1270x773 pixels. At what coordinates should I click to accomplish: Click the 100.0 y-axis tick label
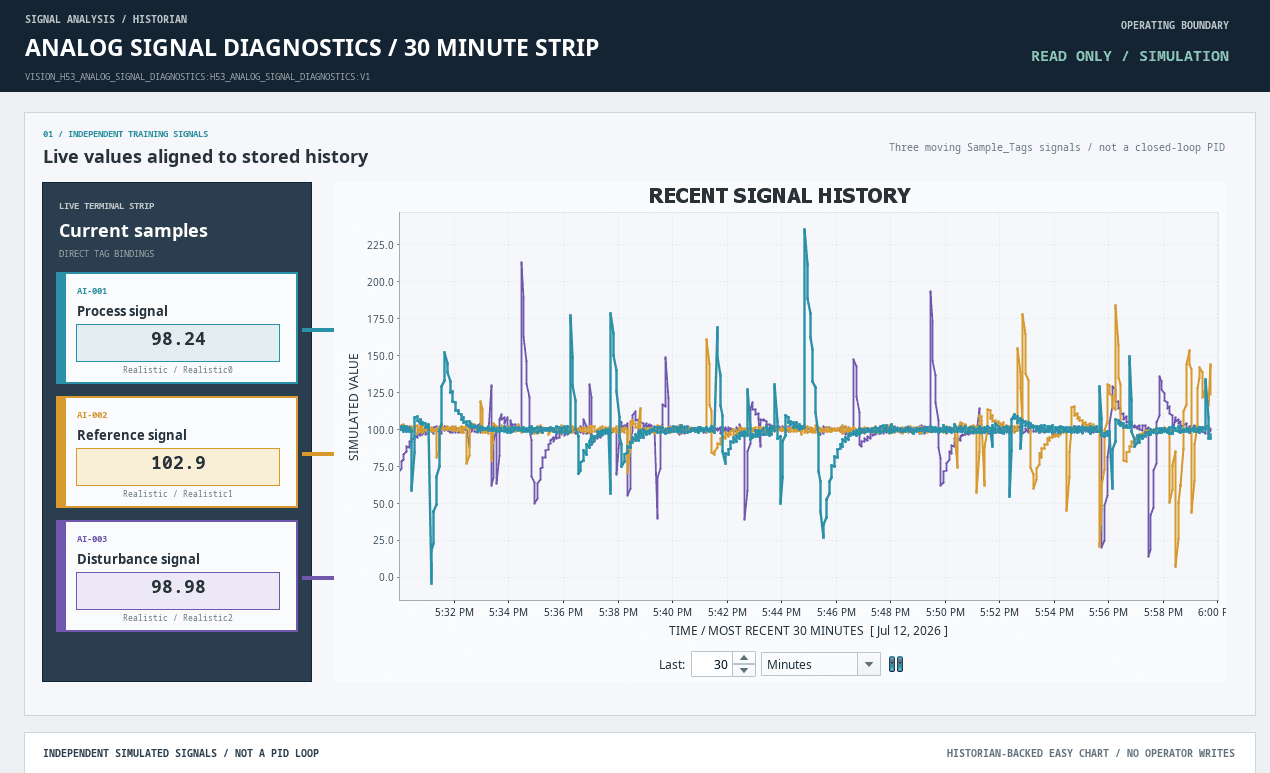click(382, 430)
